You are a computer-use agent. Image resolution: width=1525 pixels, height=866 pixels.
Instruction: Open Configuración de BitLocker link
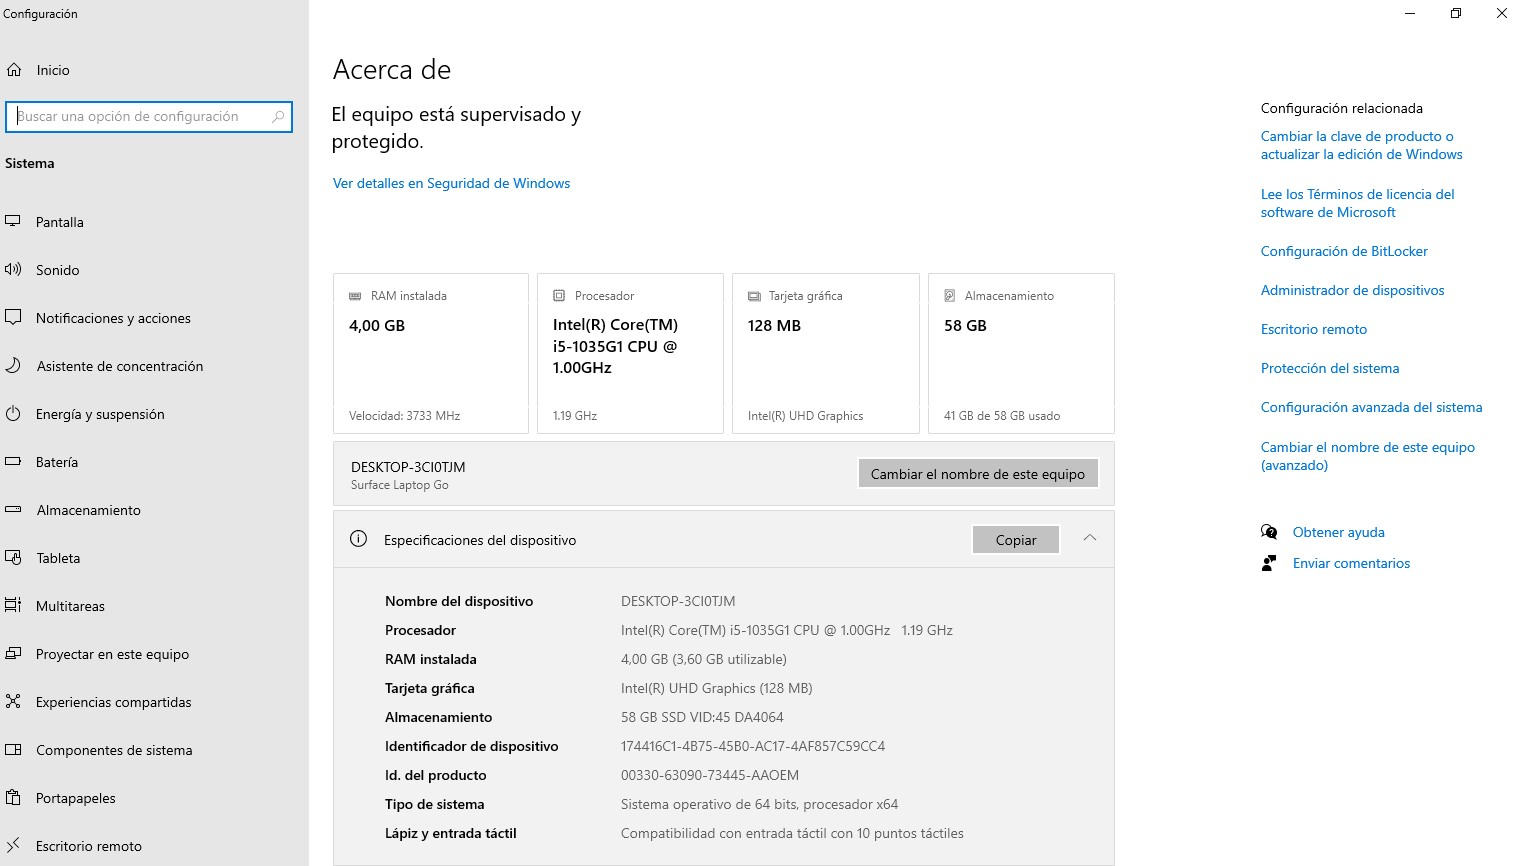tap(1343, 251)
